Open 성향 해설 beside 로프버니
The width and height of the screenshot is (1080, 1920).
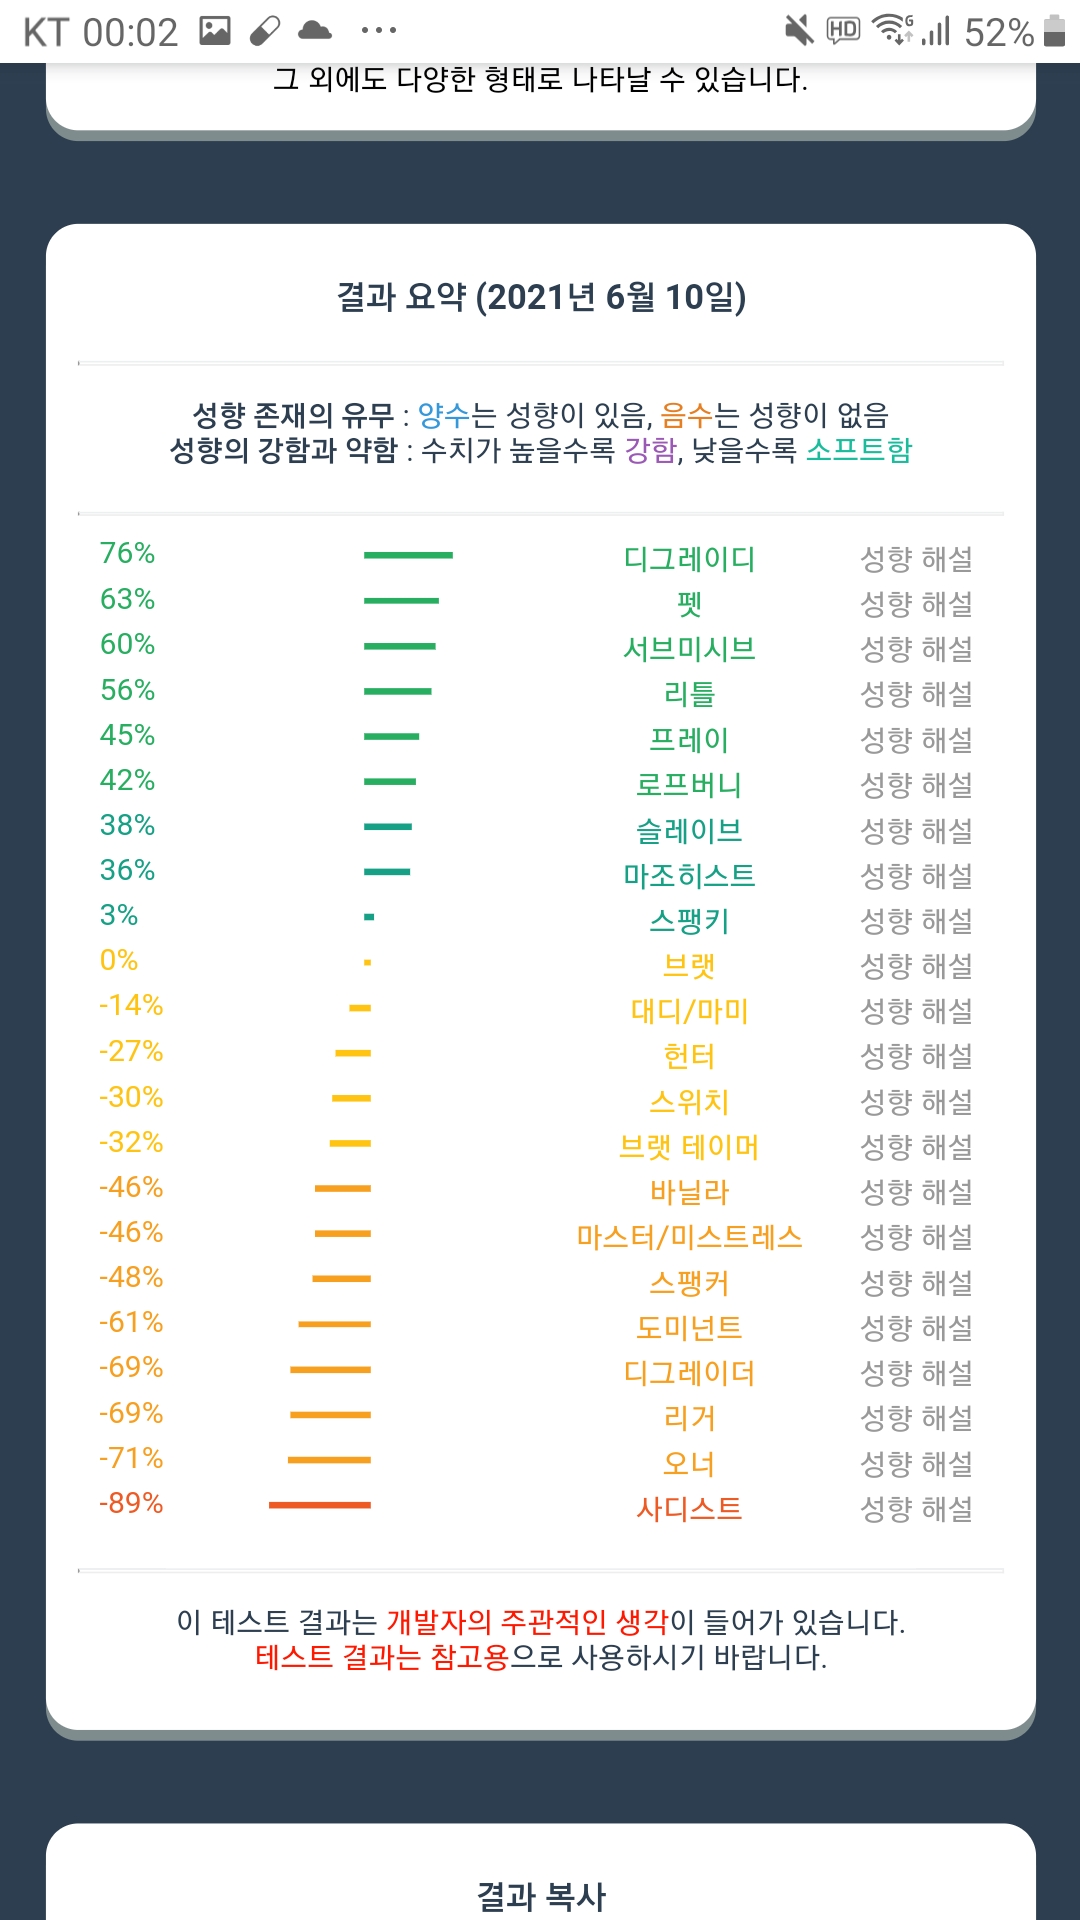pos(916,785)
